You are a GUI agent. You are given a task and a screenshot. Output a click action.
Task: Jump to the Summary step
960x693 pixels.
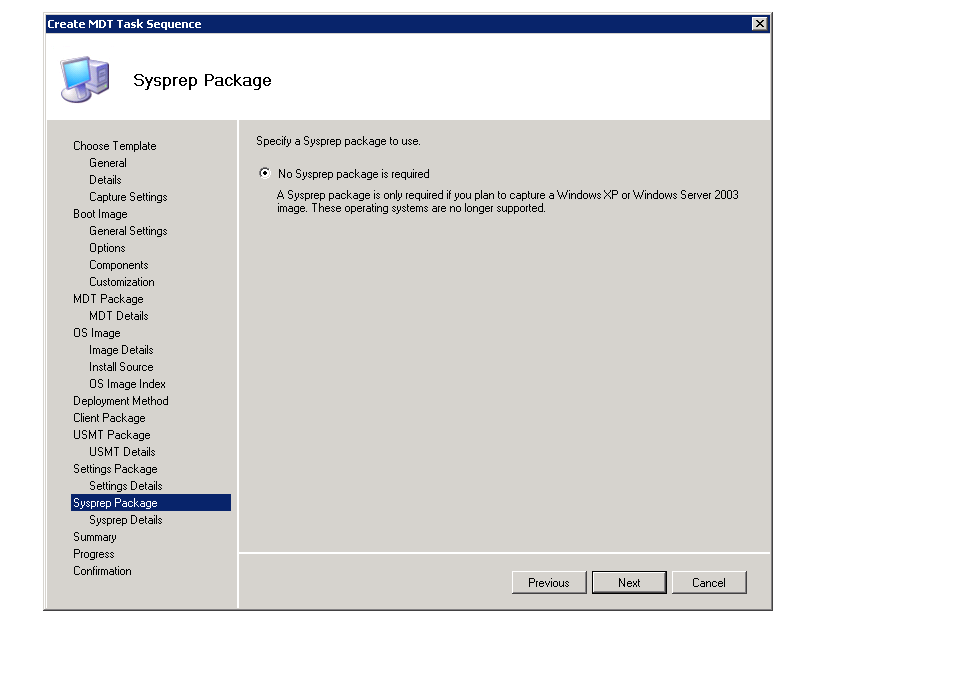tap(94, 537)
